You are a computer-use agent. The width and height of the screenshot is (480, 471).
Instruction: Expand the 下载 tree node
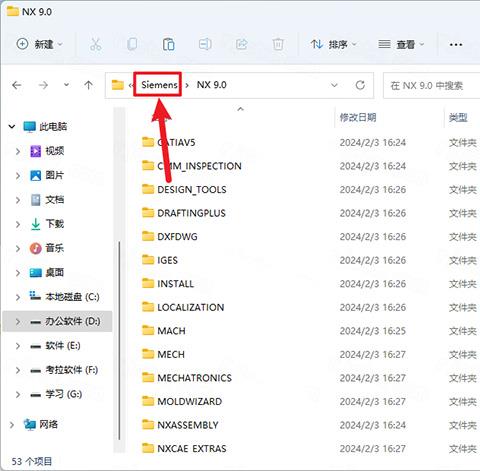tap(18, 224)
